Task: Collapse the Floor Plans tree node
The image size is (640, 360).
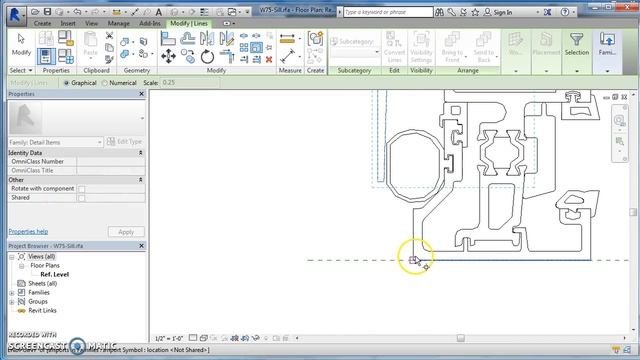Action: (21, 266)
